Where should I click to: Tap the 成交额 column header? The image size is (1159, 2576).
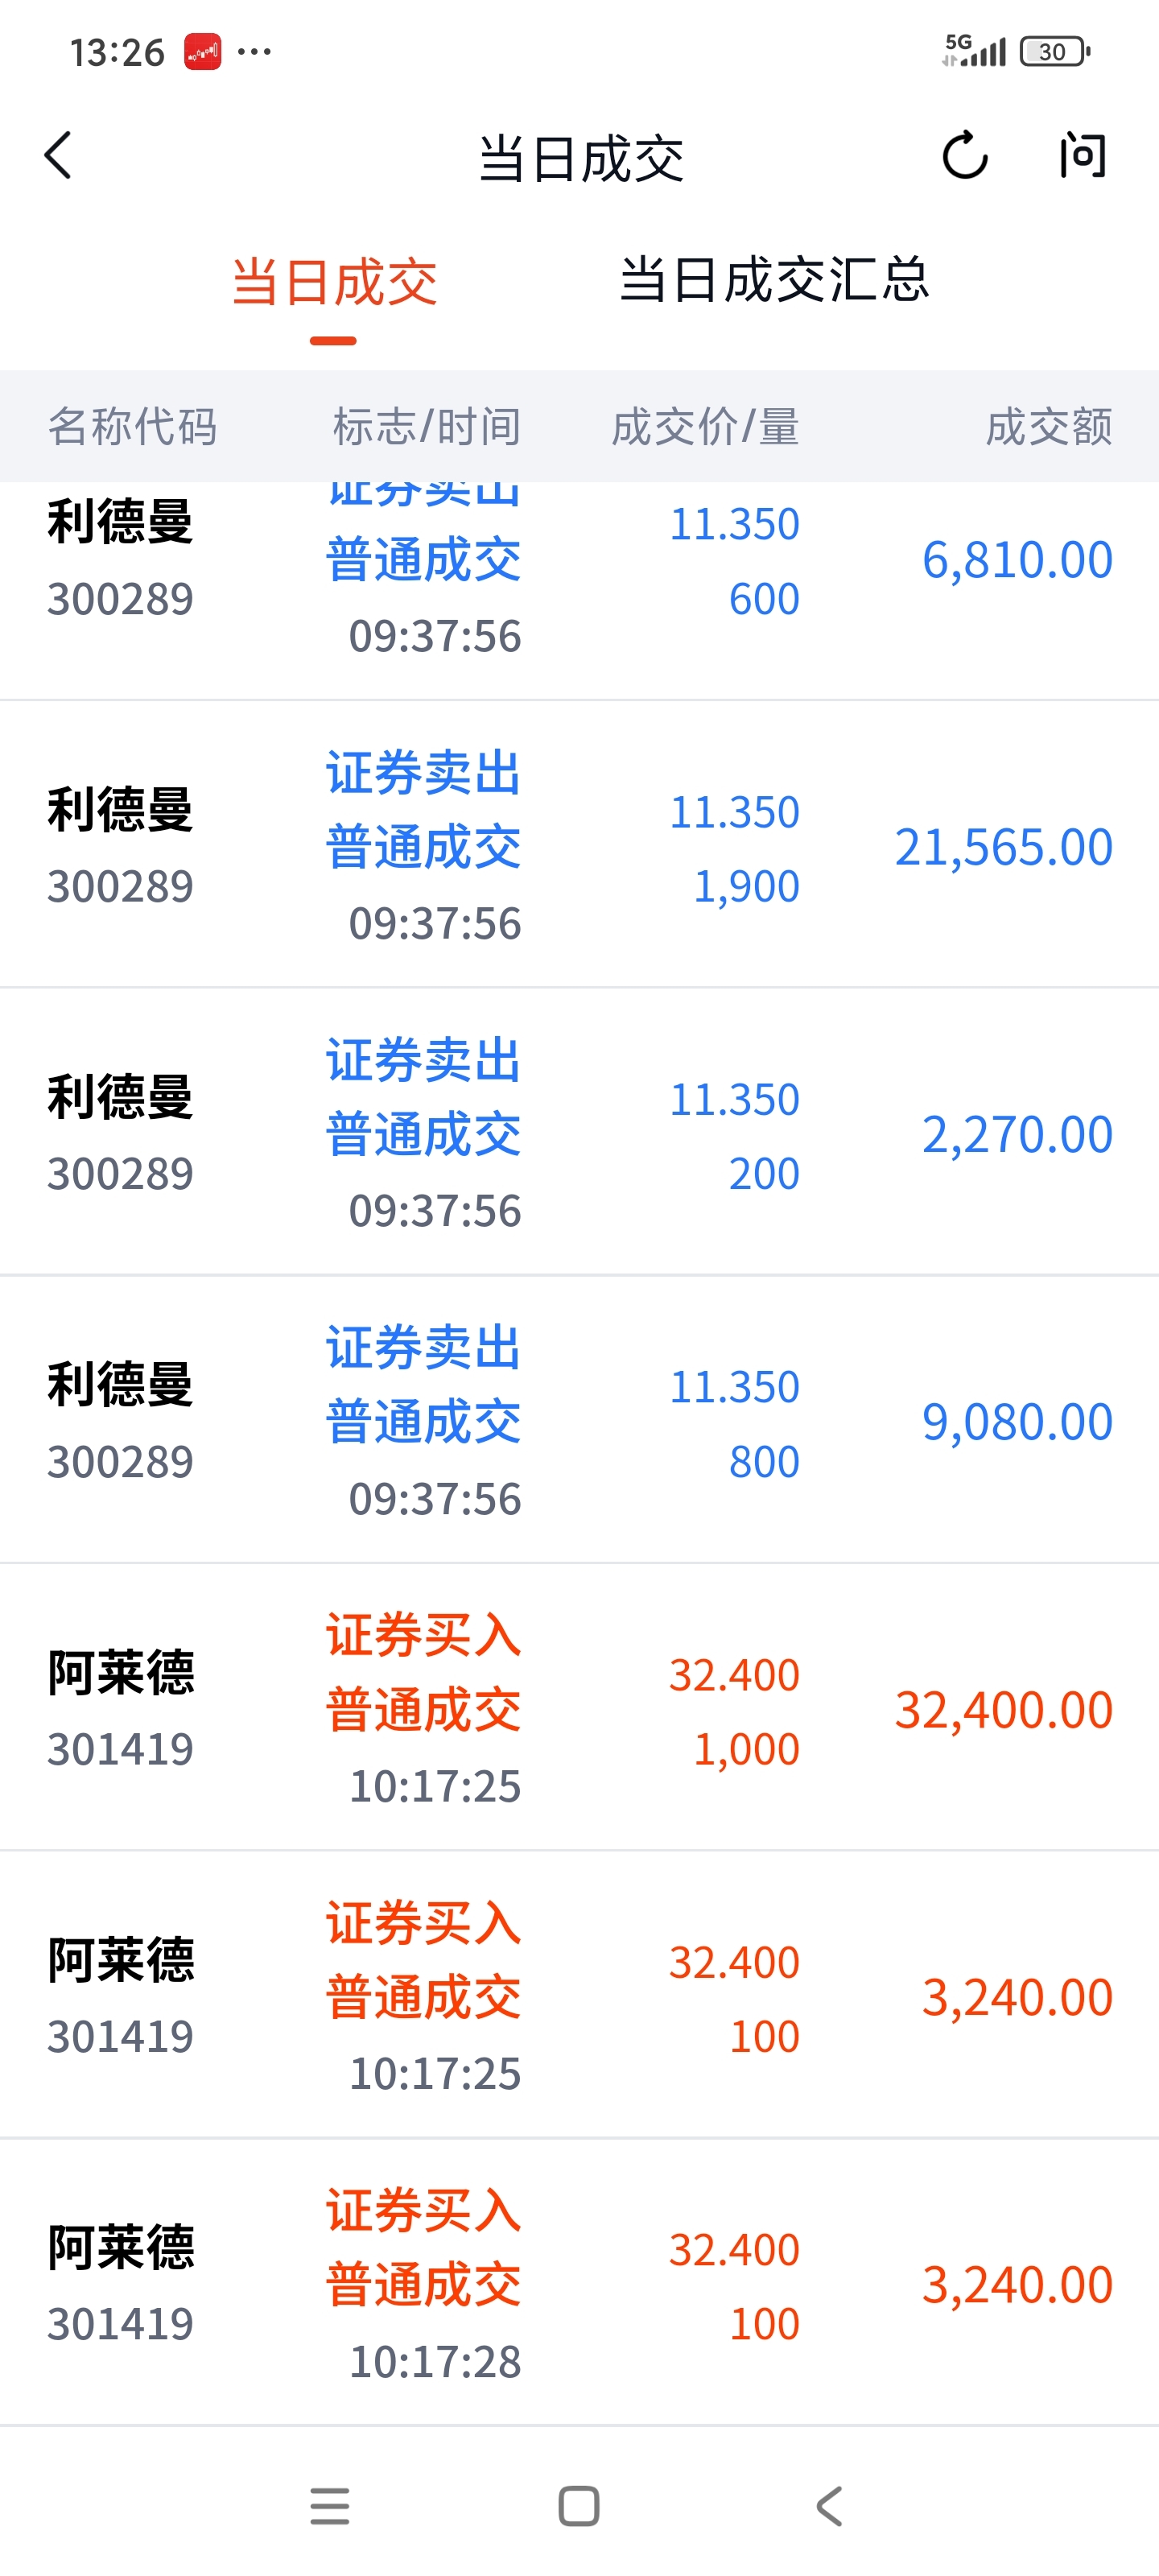click(x=1048, y=427)
